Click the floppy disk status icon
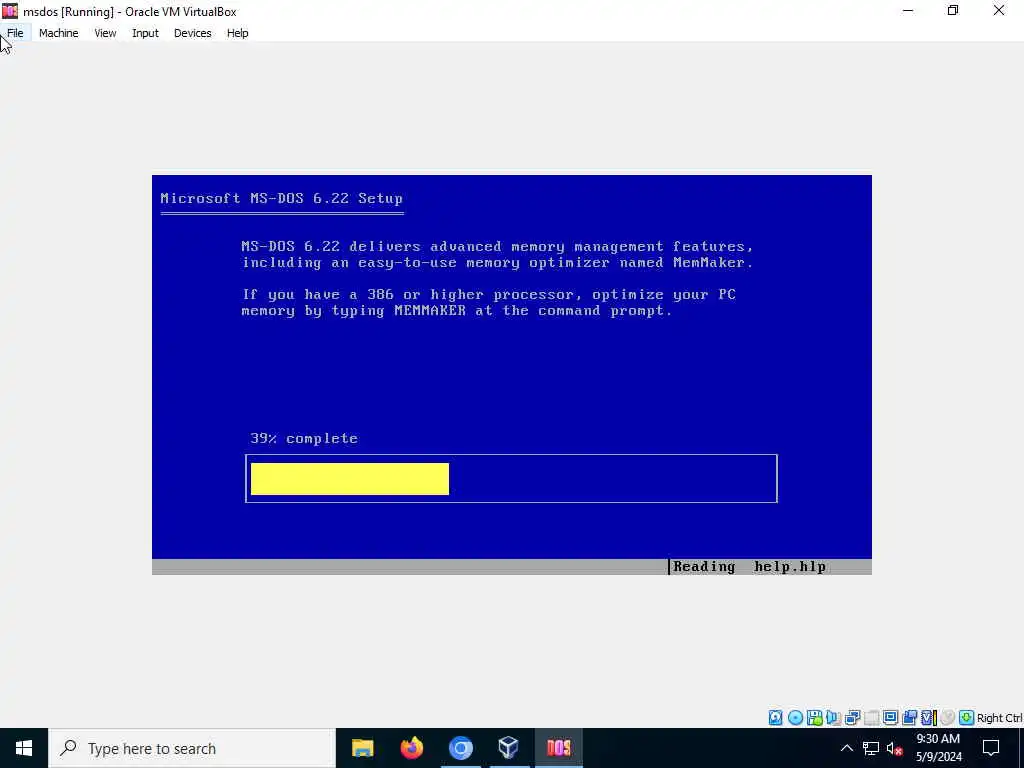 814,718
